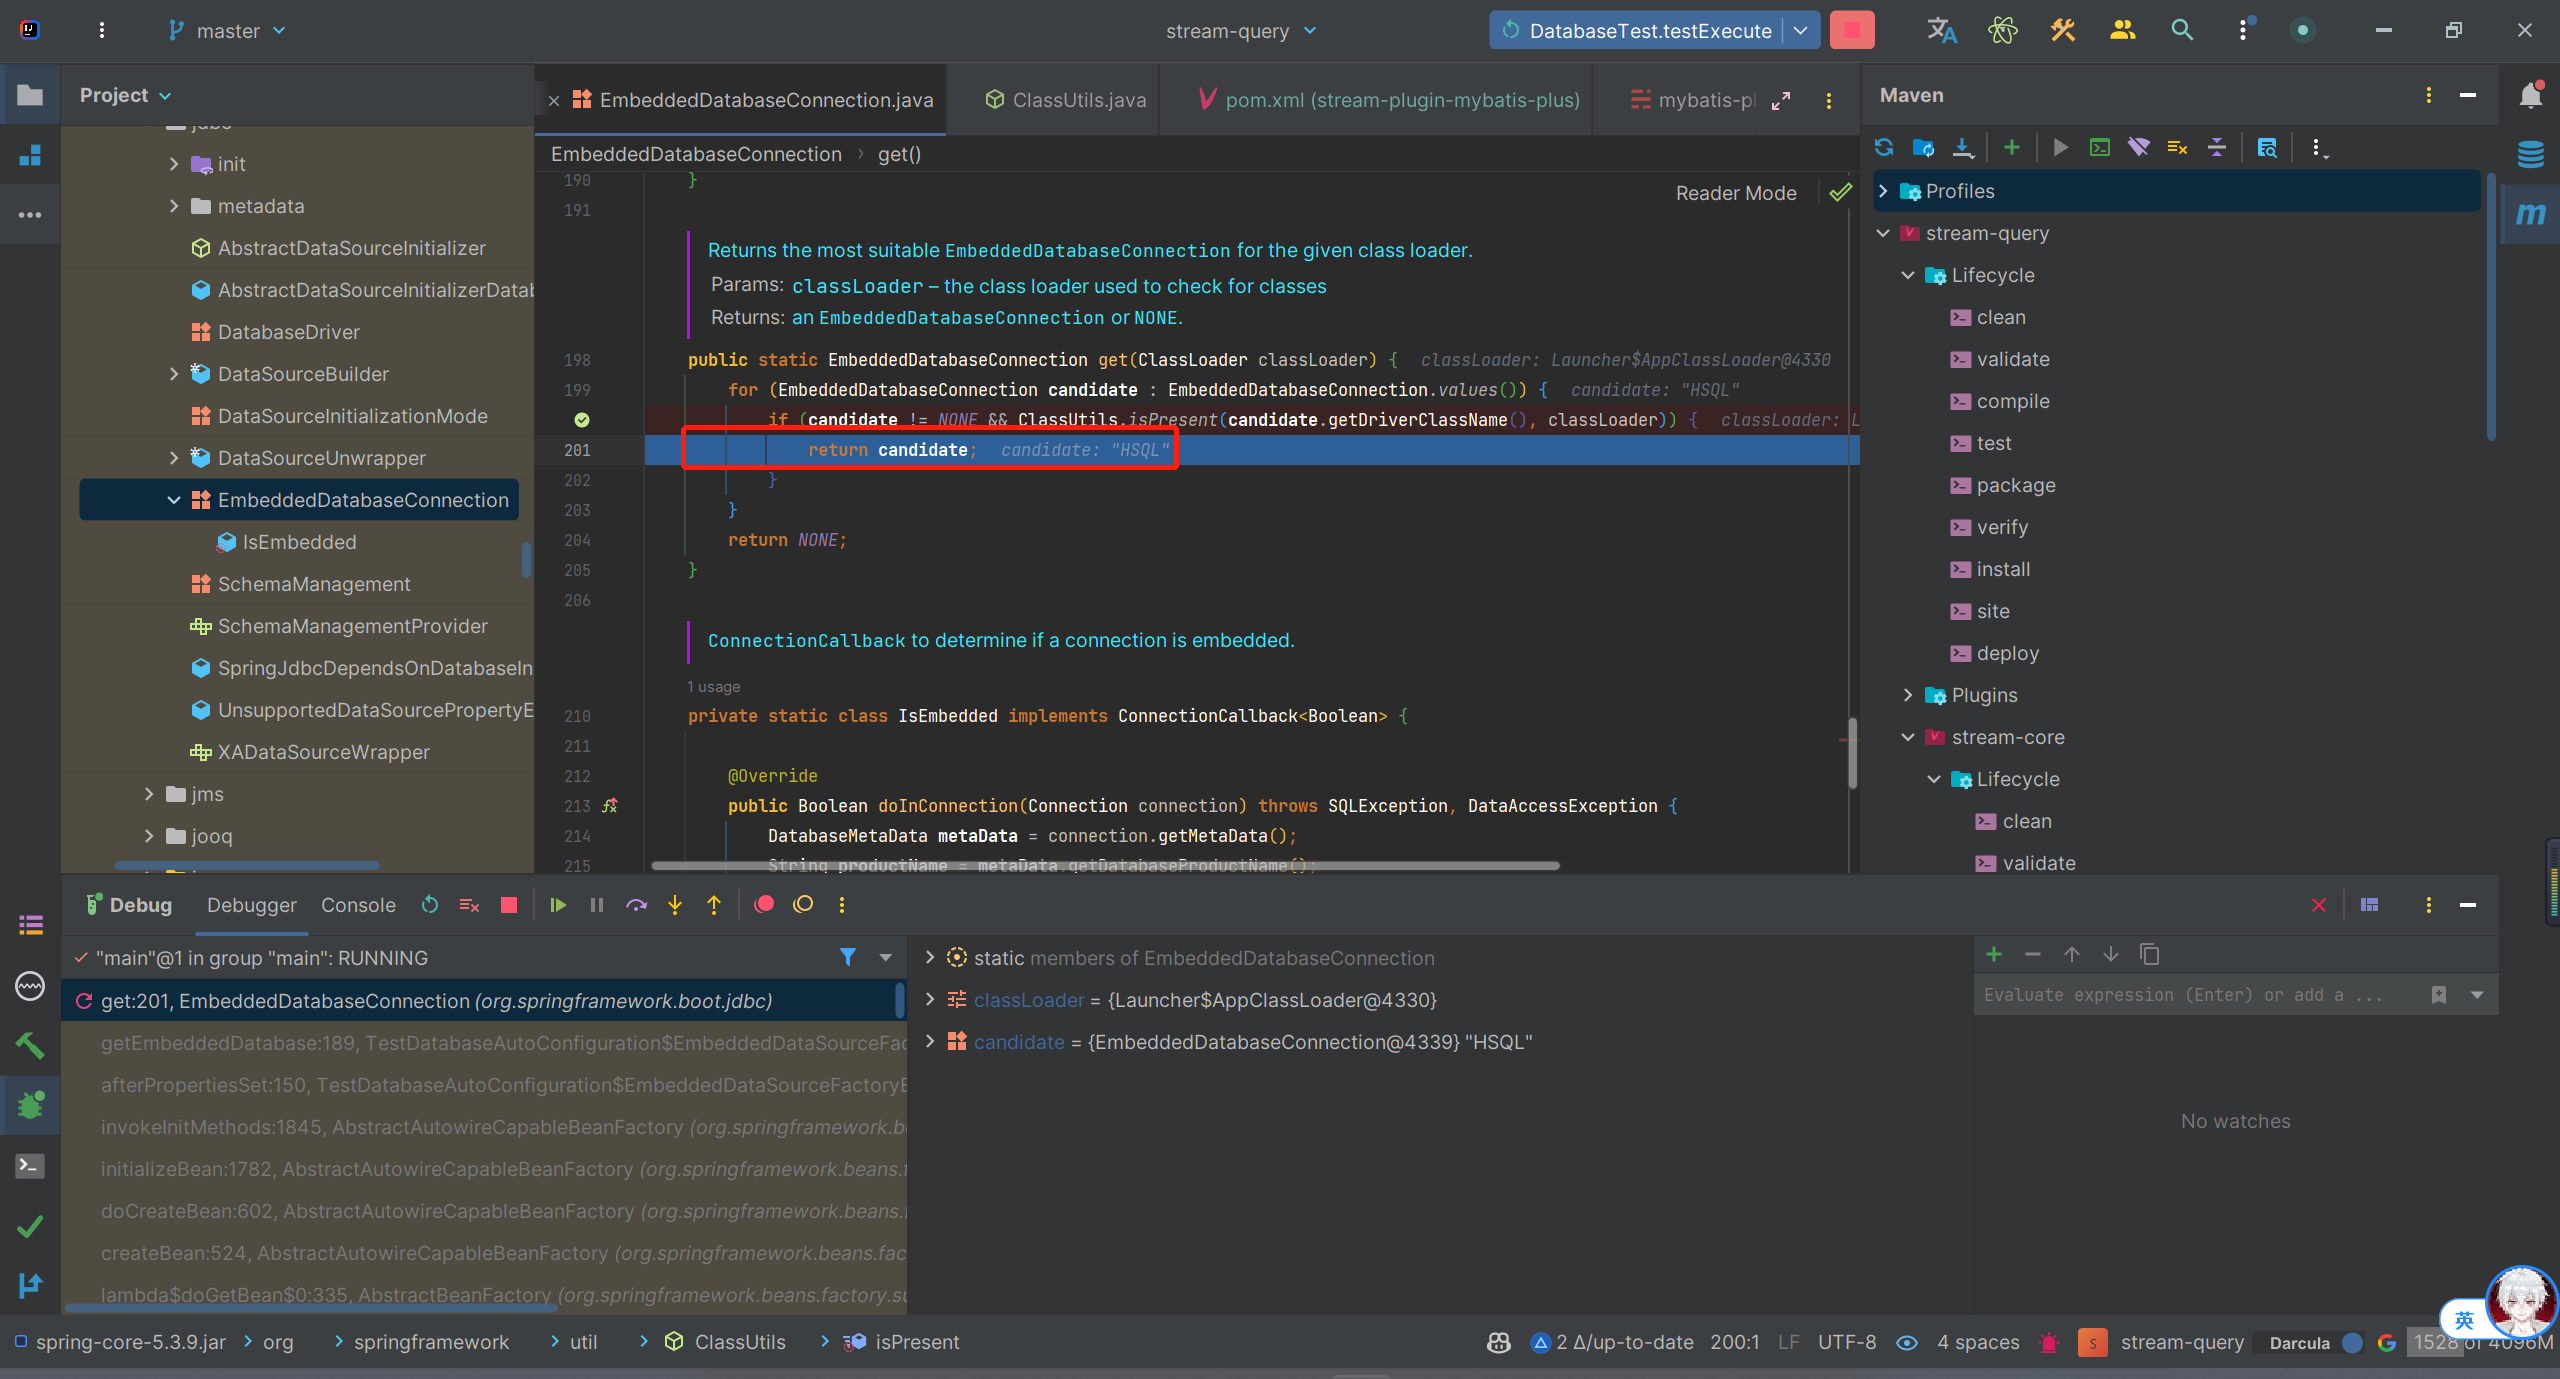Collapse the EmbeddedDatabaseConnection tree node
This screenshot has height=1379, width=2560.
[174, 500]
